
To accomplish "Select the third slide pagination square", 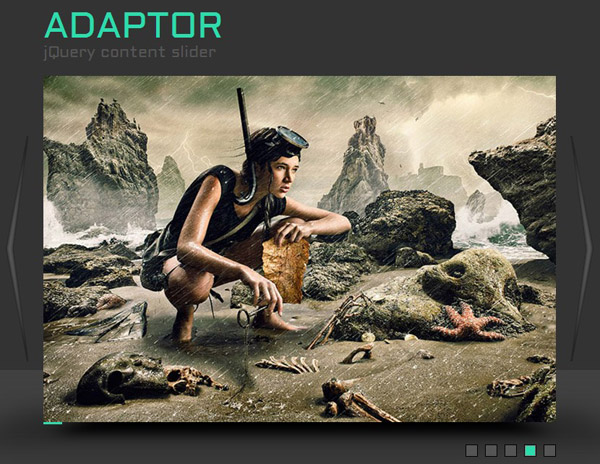I will (x=510, y=450).
